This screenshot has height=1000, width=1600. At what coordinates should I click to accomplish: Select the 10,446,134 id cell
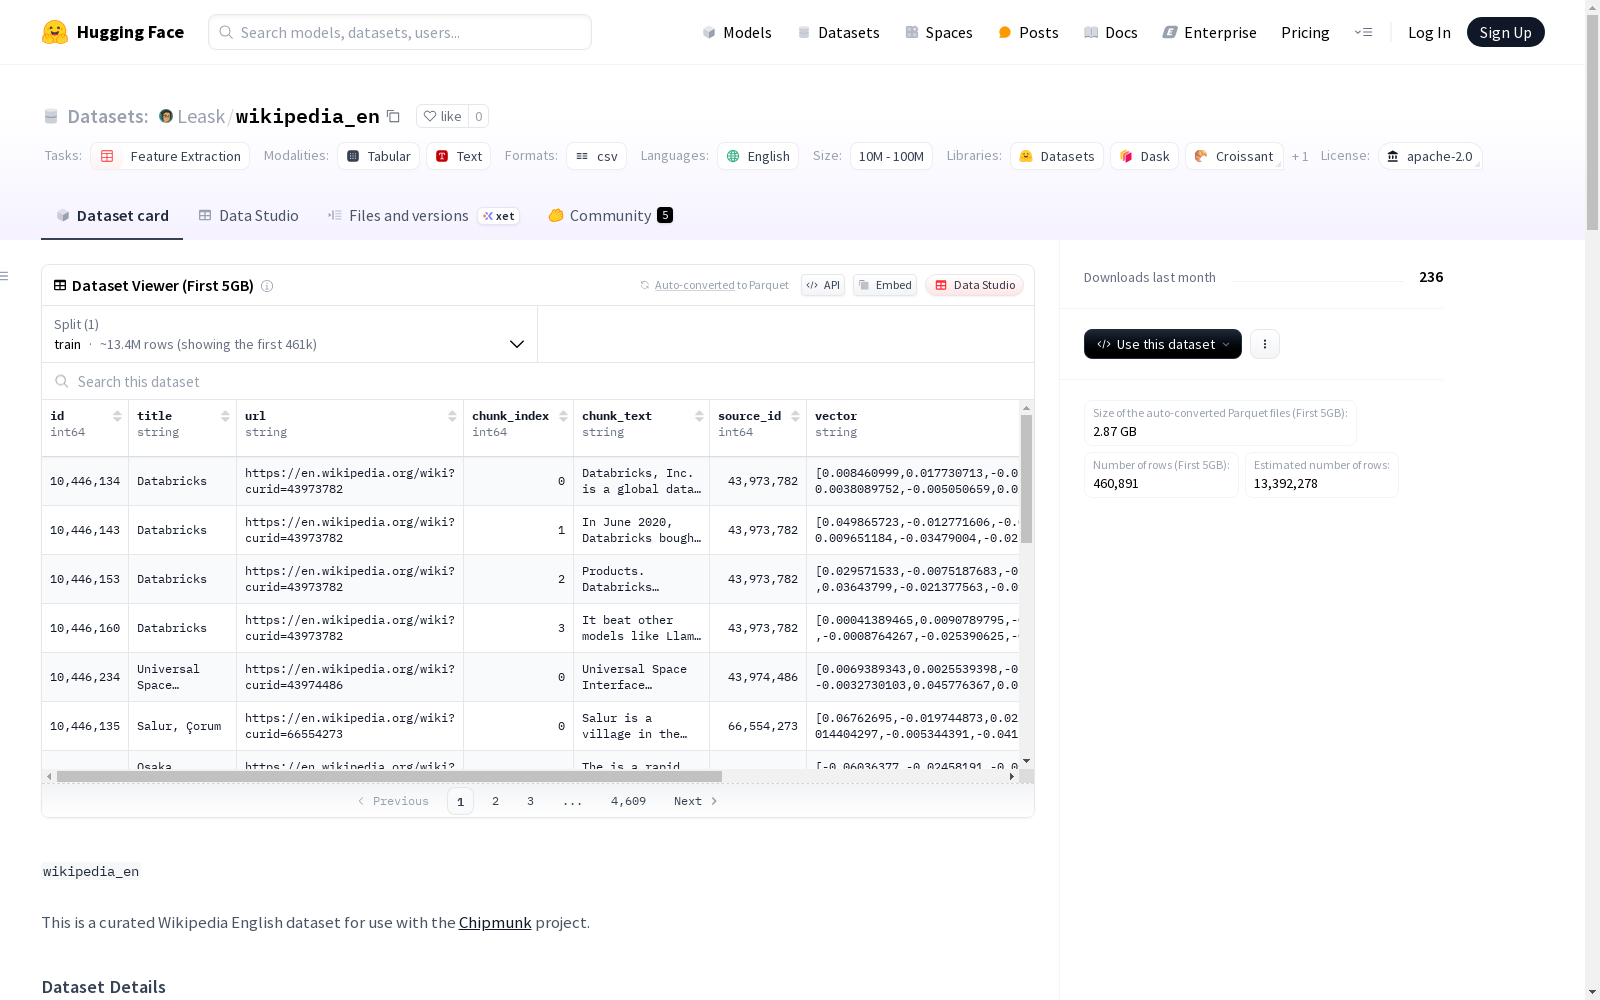(x=85, y=481)
